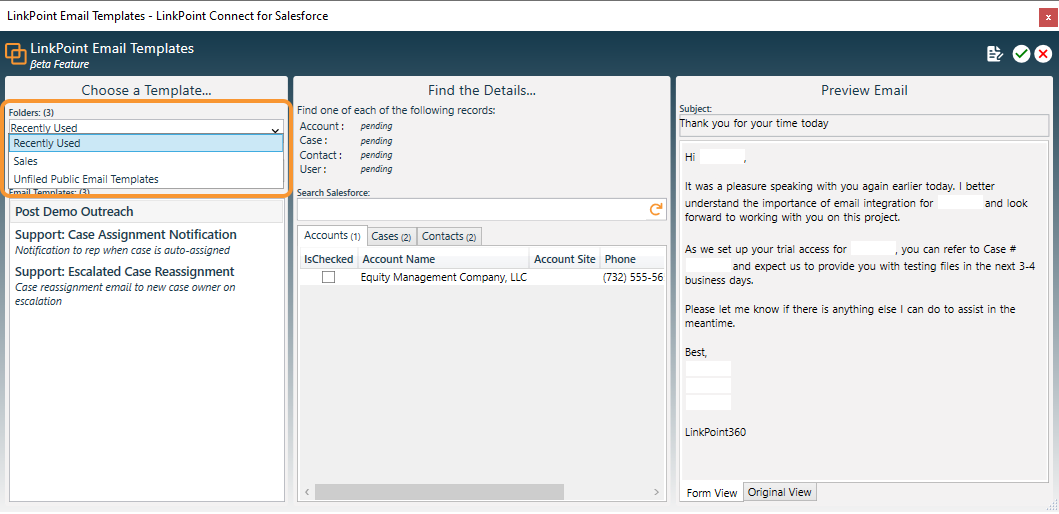This screenshot has width=1059, height=514.
Task: Choose Support: Case Assignment Notification template
Action: [x=126, y=235]
